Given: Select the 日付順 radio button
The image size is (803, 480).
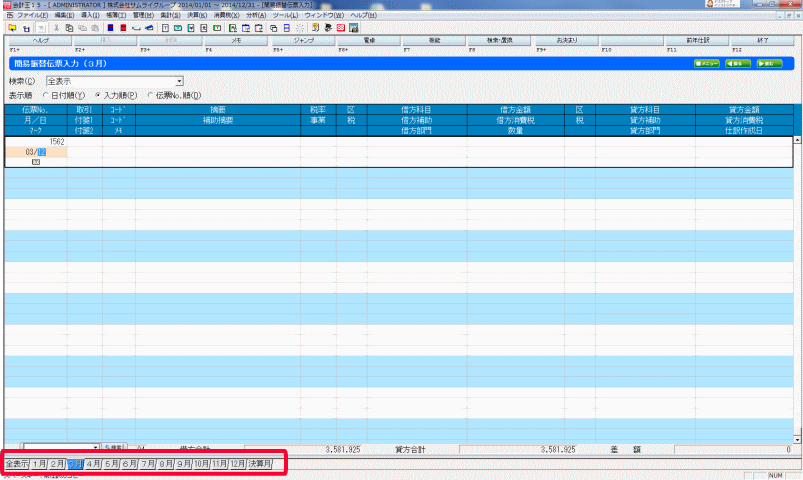Looking at the screenshot, I should (42, 95).
